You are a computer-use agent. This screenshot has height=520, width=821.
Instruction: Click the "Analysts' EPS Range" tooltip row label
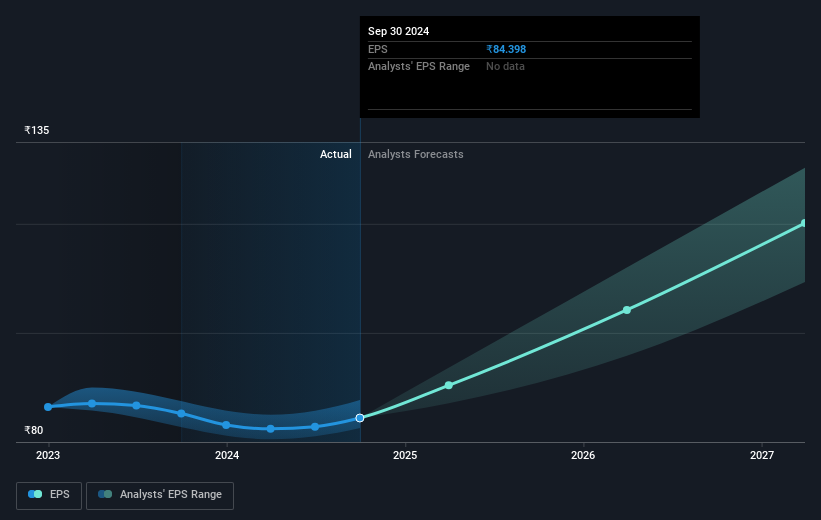419,67
